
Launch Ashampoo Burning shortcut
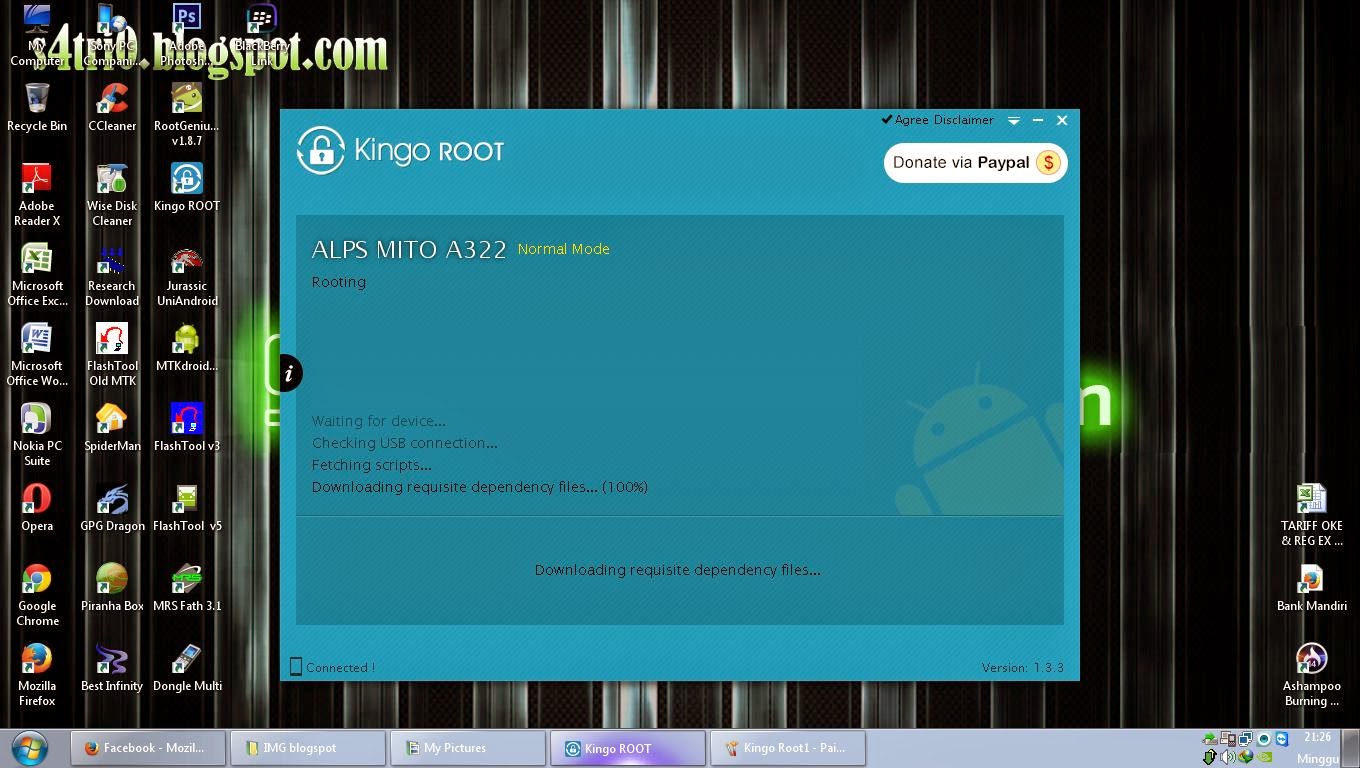[1311, 674]
